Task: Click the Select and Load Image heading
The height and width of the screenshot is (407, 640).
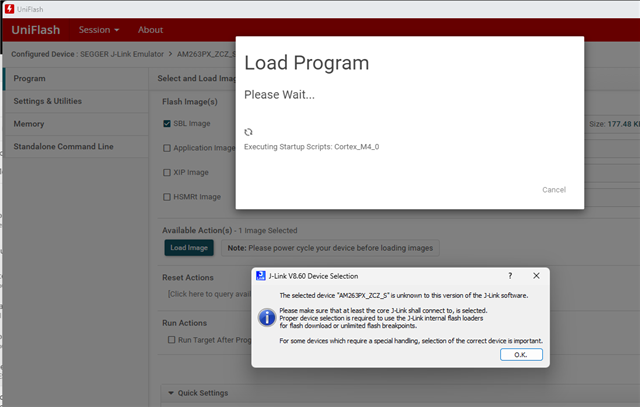Action: 196,78
